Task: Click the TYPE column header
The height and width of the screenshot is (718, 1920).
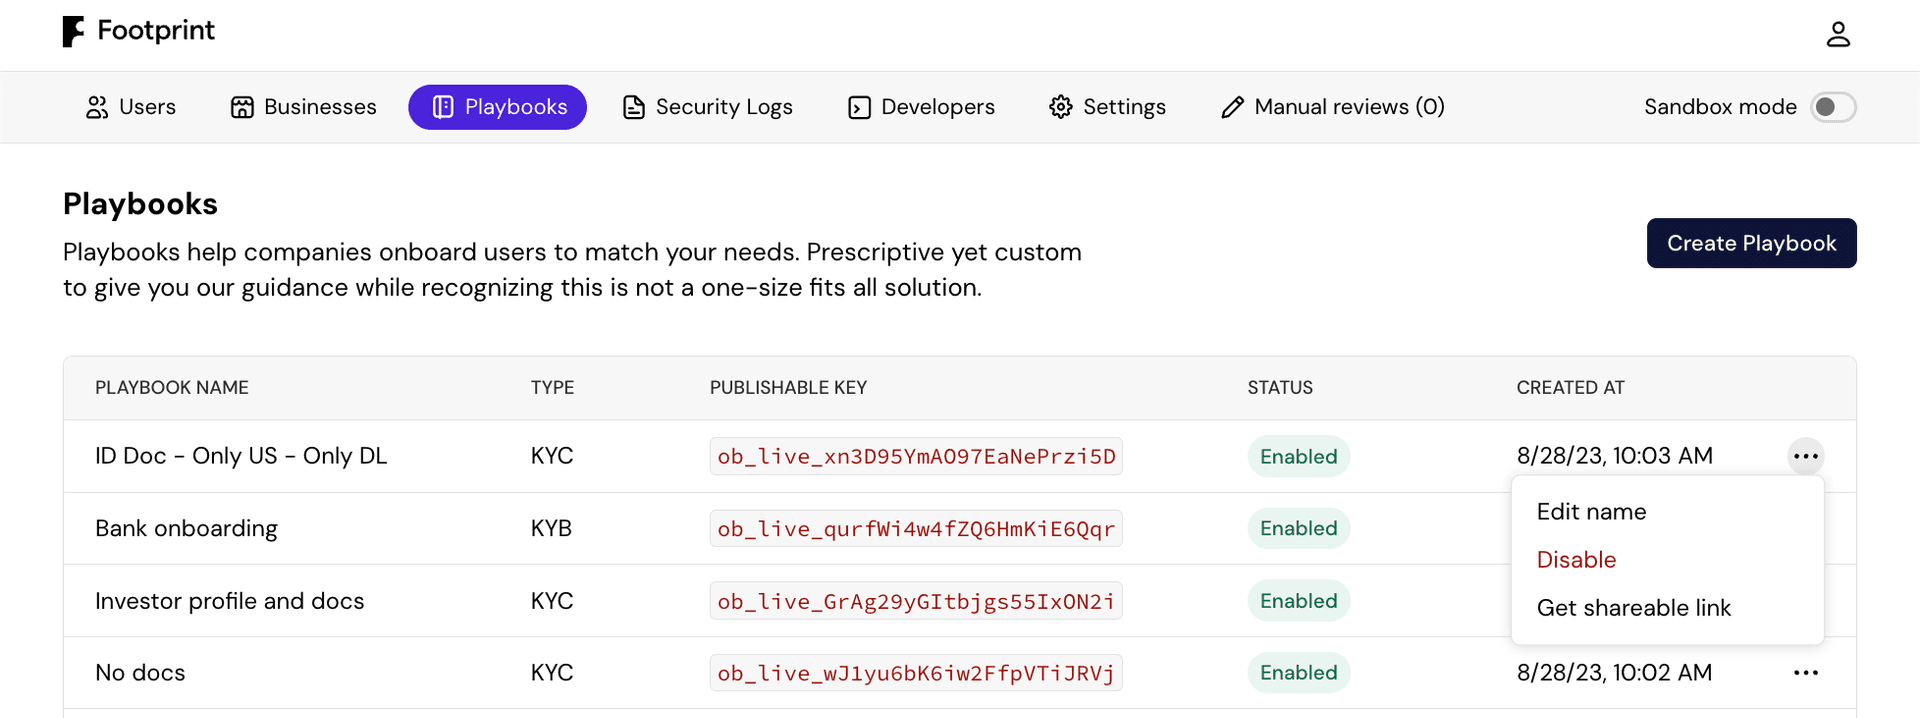Action: (552, 388)
